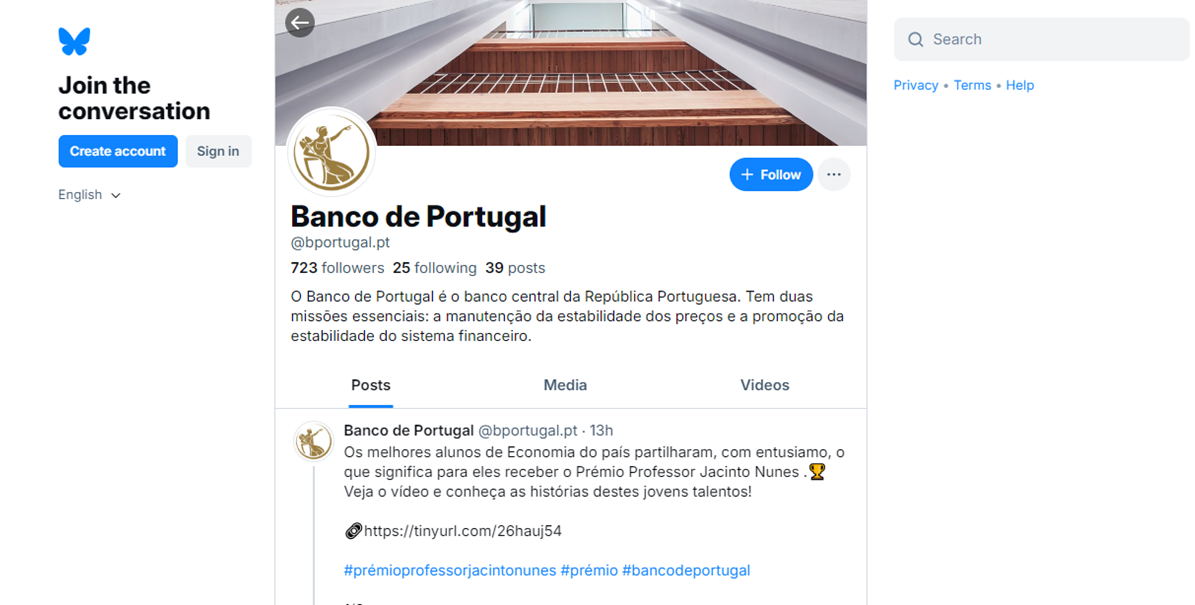Screen dimensions: 1195x605
Task: Open the Help link
Action: (x=1020, y=85)
